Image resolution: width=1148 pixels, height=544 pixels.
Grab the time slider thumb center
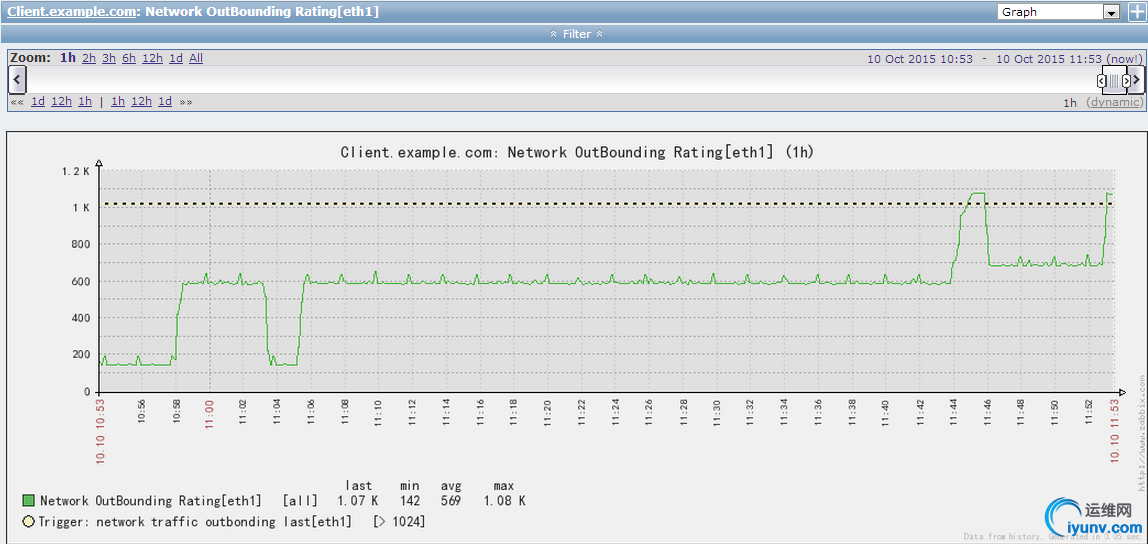(x=1114, y=81)
